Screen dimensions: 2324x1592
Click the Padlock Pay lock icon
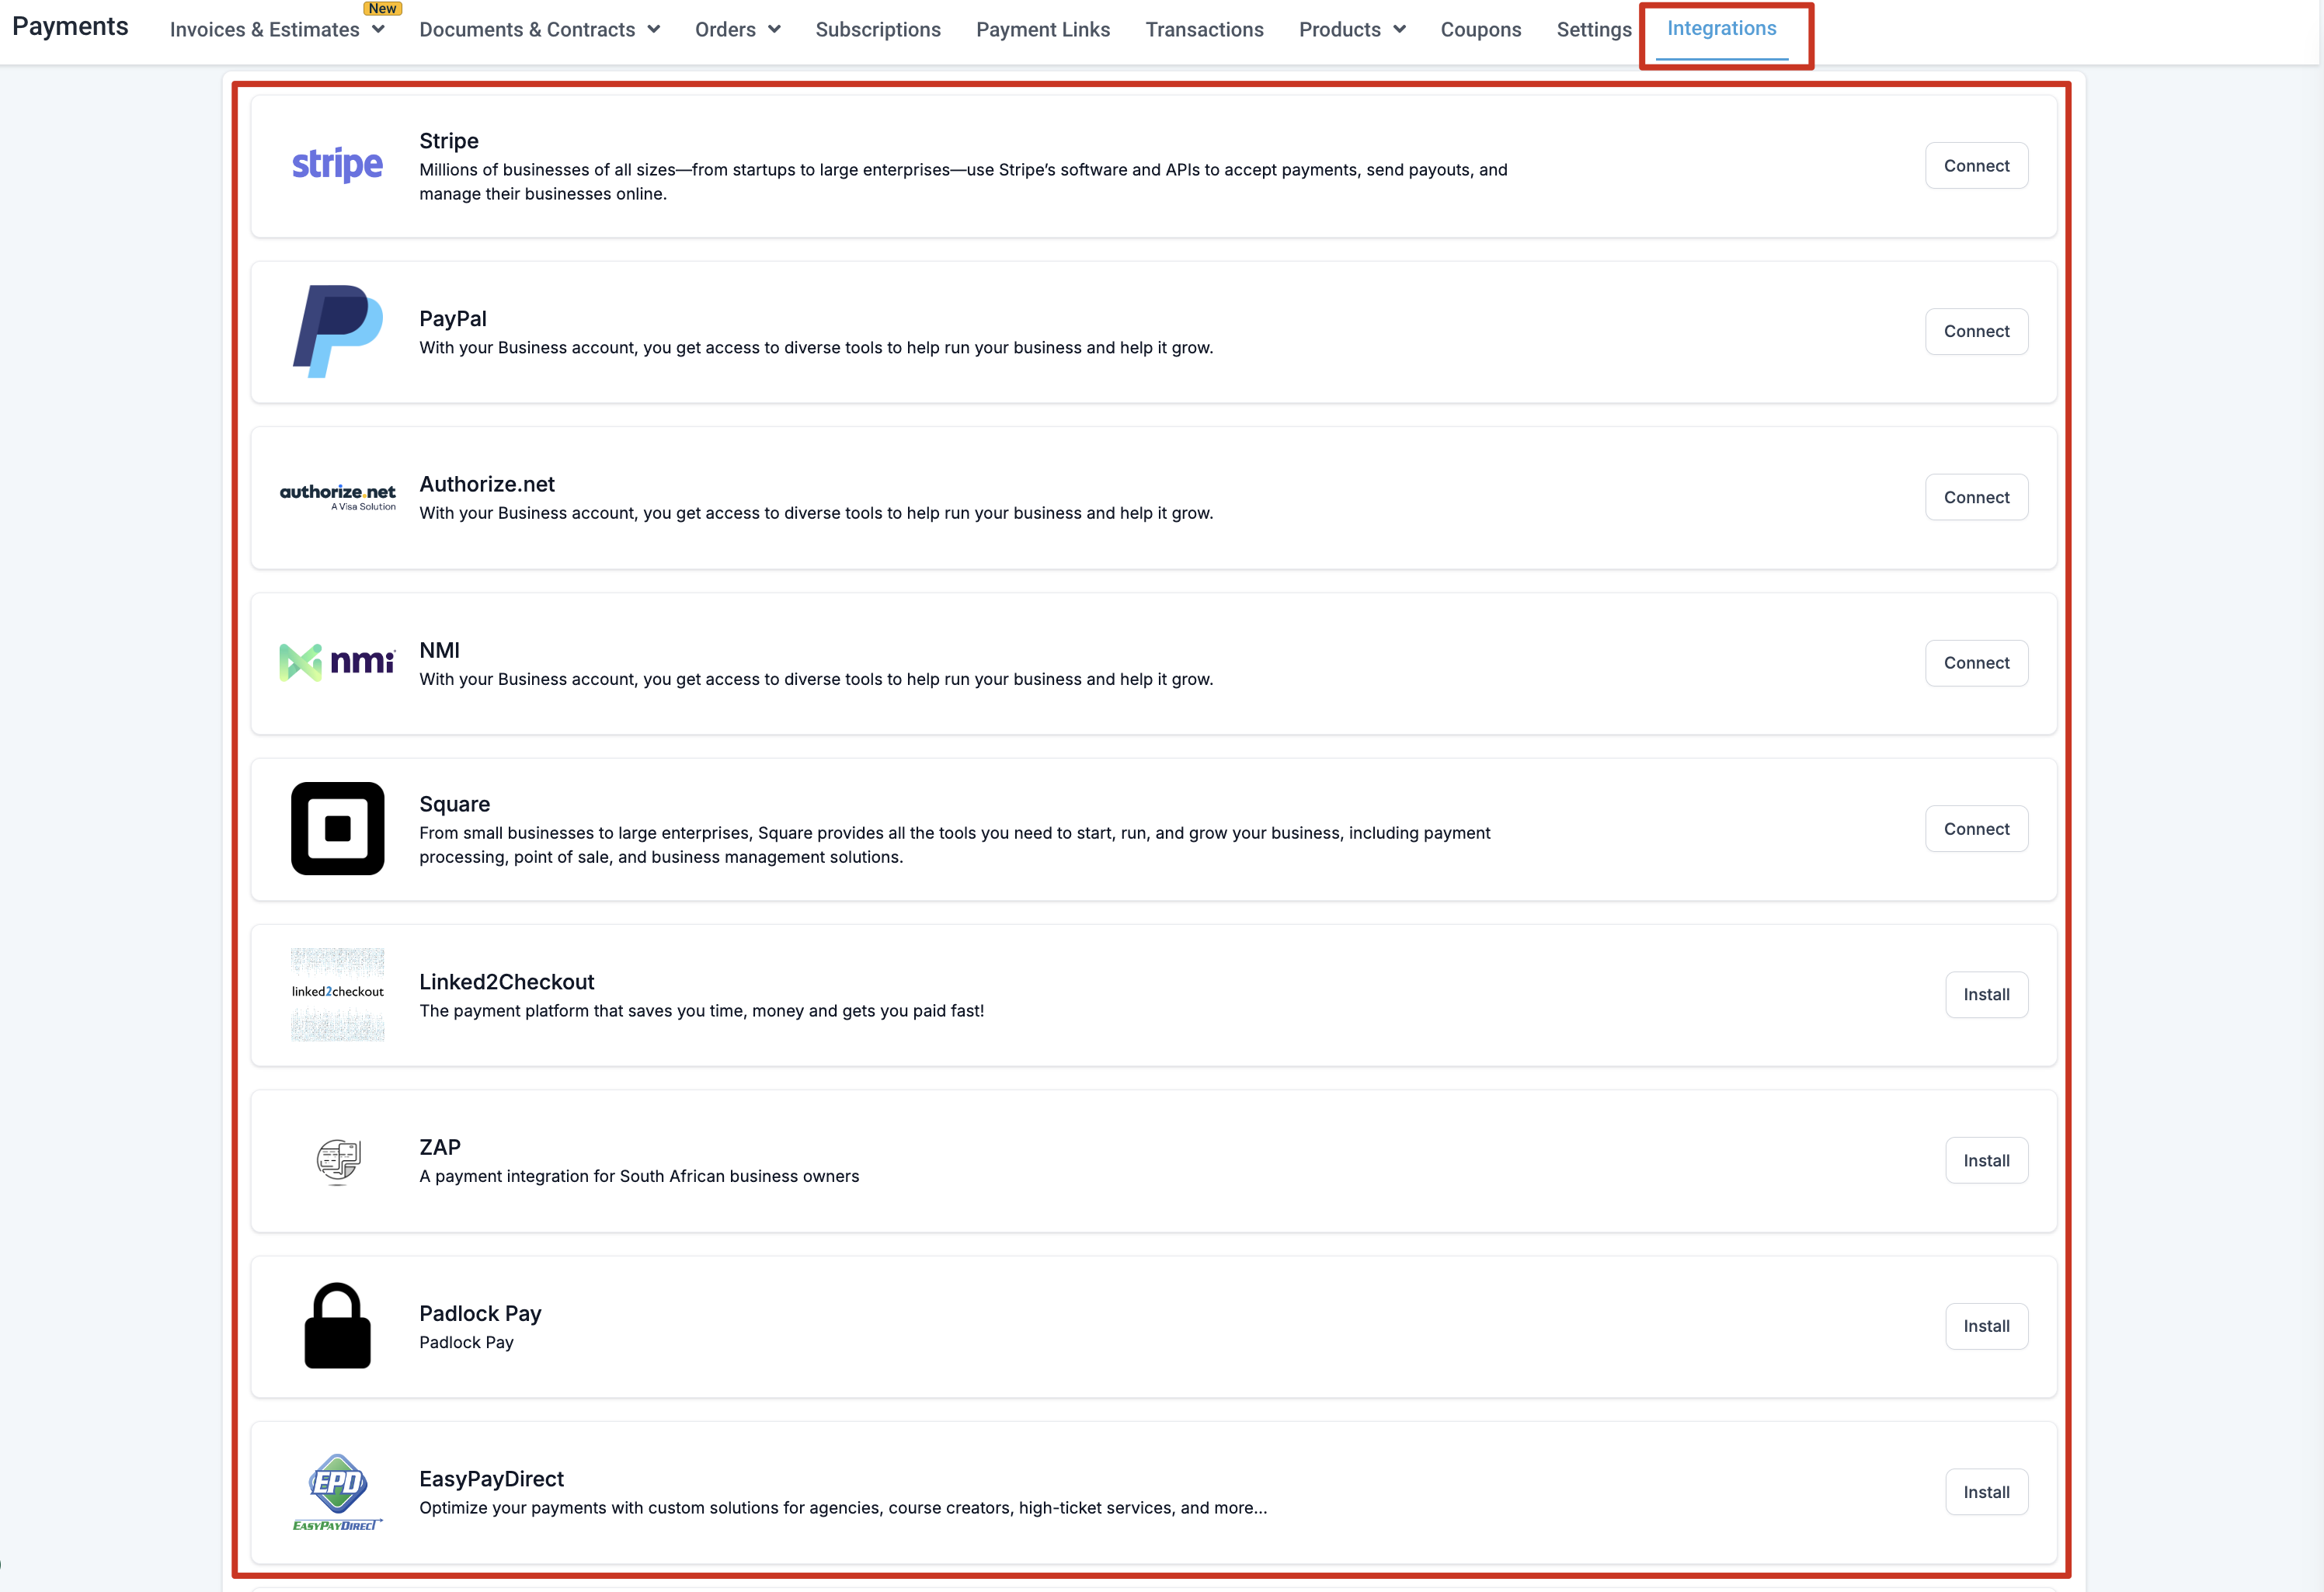(337, 1325)
